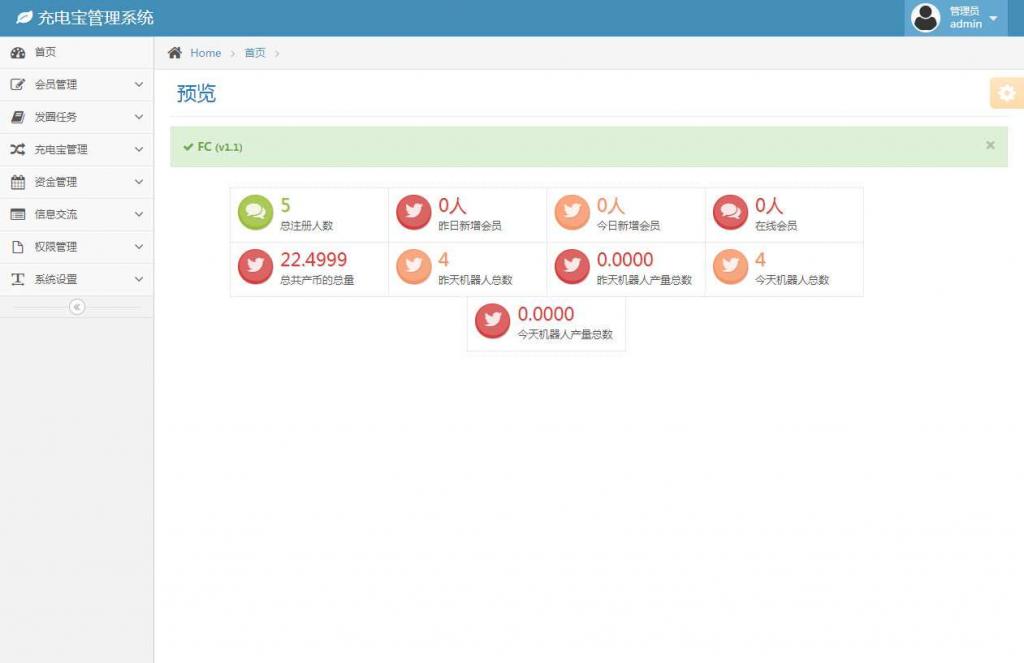Click the orange Twitter icon beside 今日新增会员
The image size is (1024, 663).
pos(572,212)
